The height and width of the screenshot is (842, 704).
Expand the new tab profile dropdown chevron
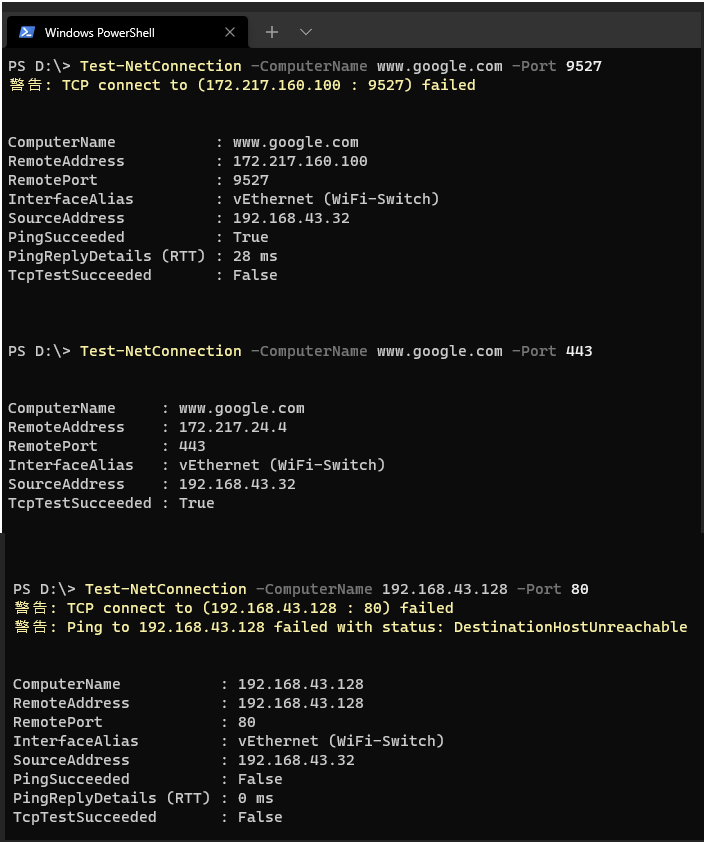(x=306, y=32)
